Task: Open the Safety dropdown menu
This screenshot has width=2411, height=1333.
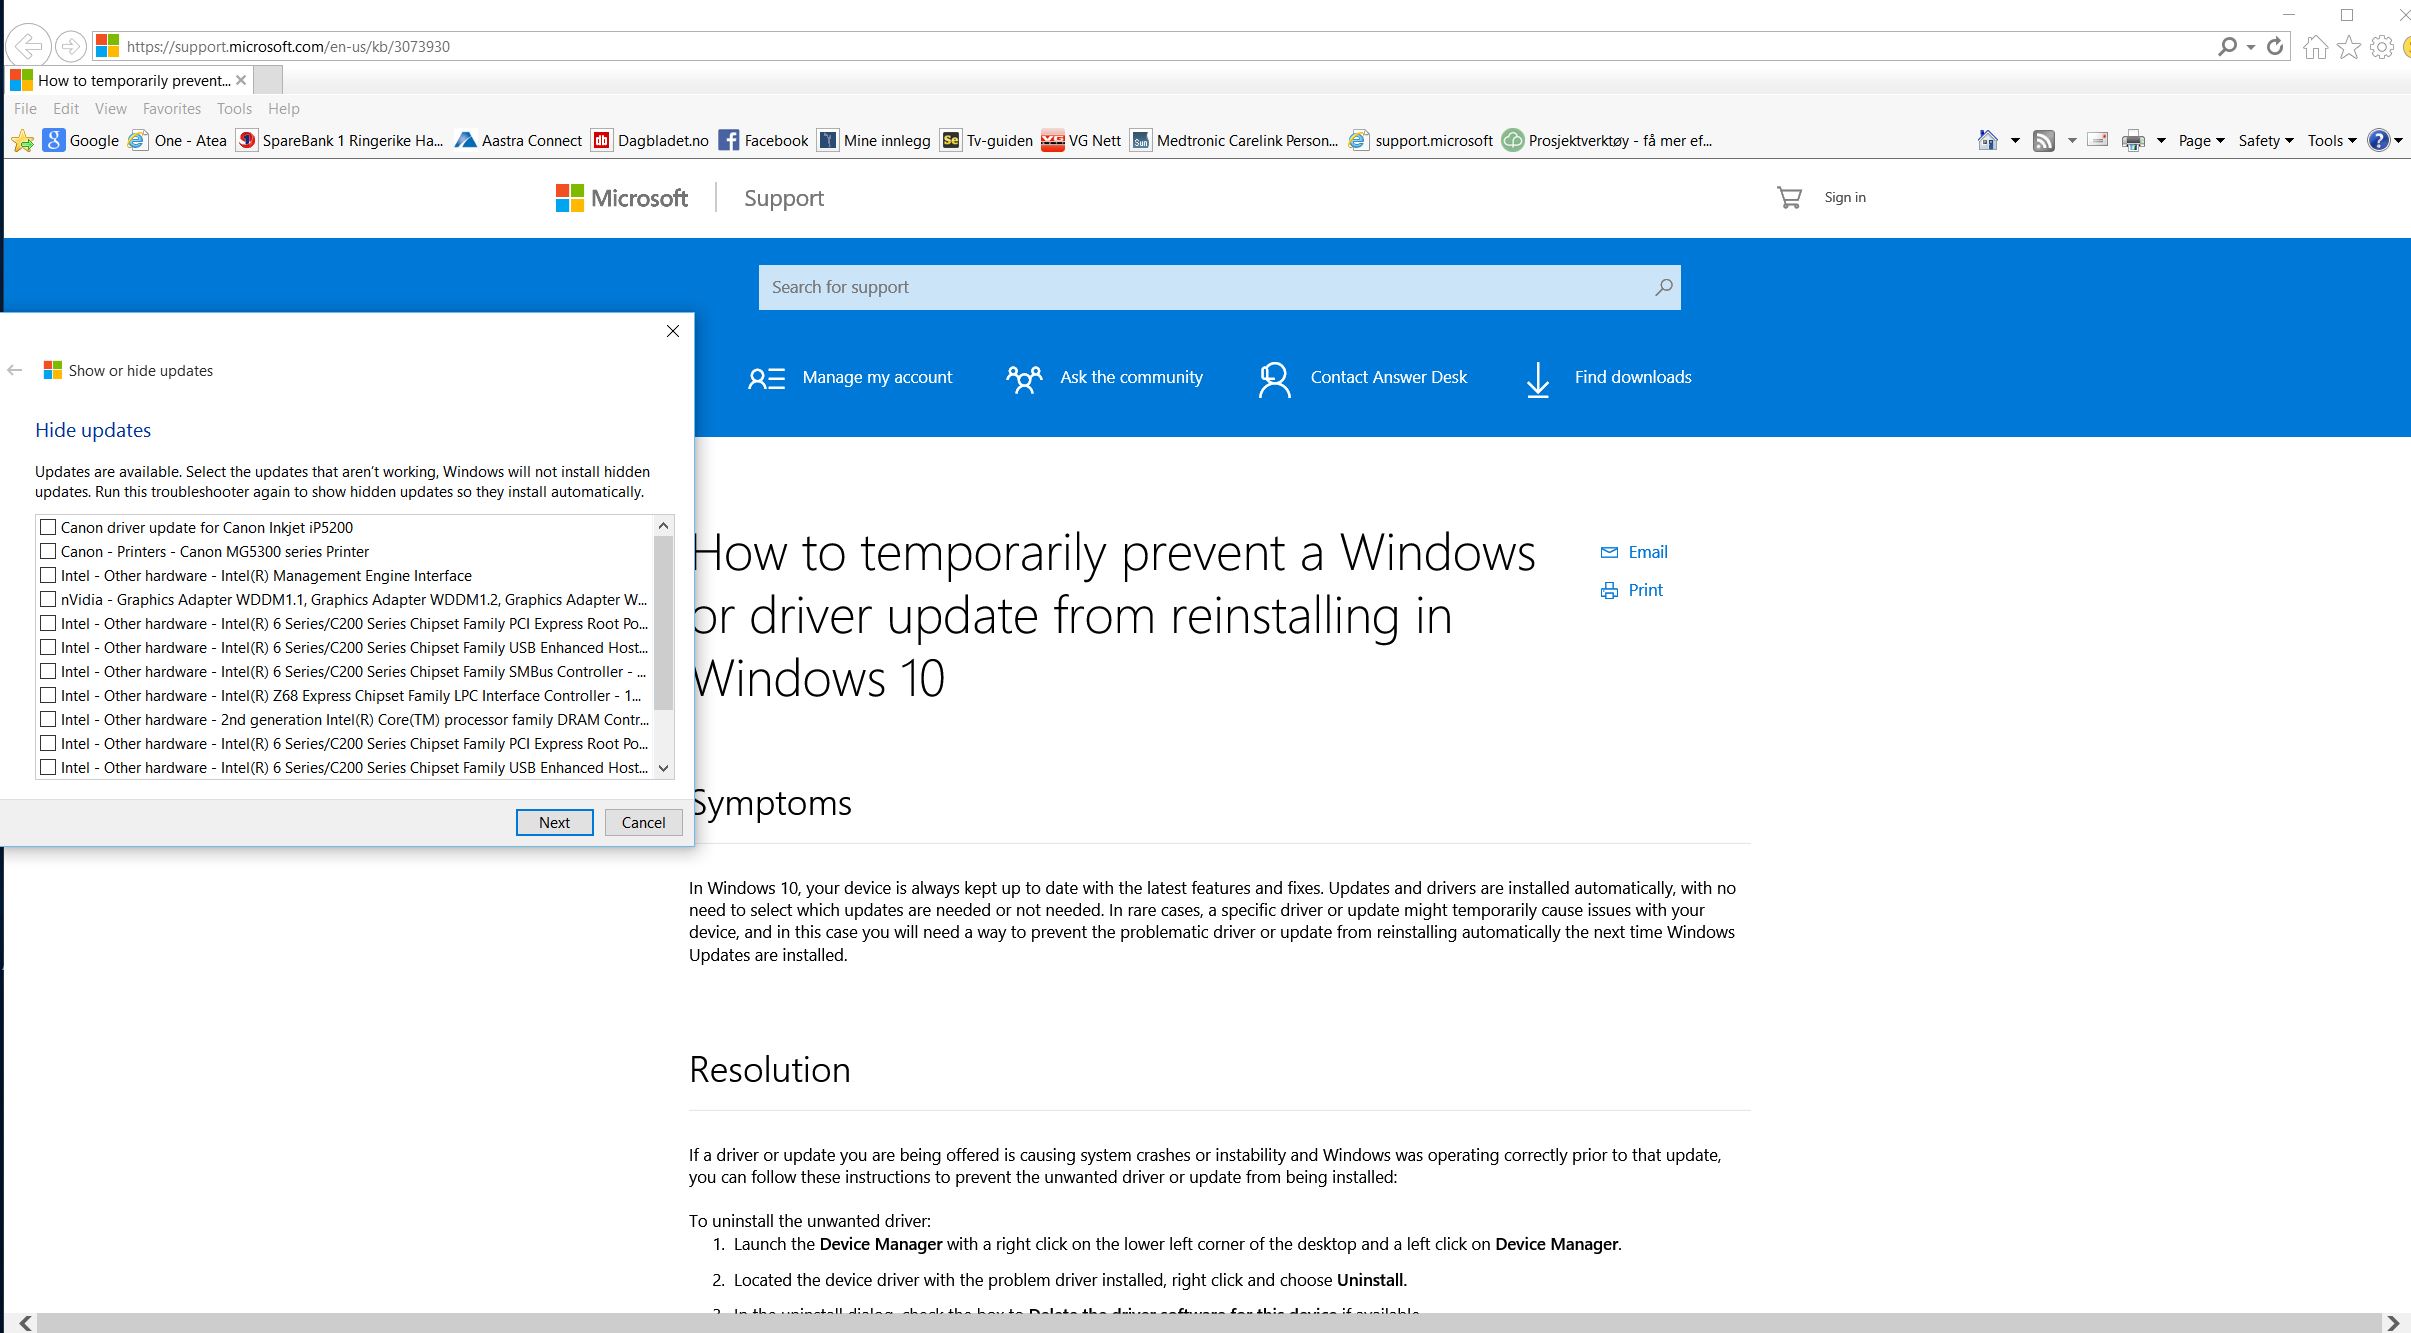Action: [x=2265, y=140]
